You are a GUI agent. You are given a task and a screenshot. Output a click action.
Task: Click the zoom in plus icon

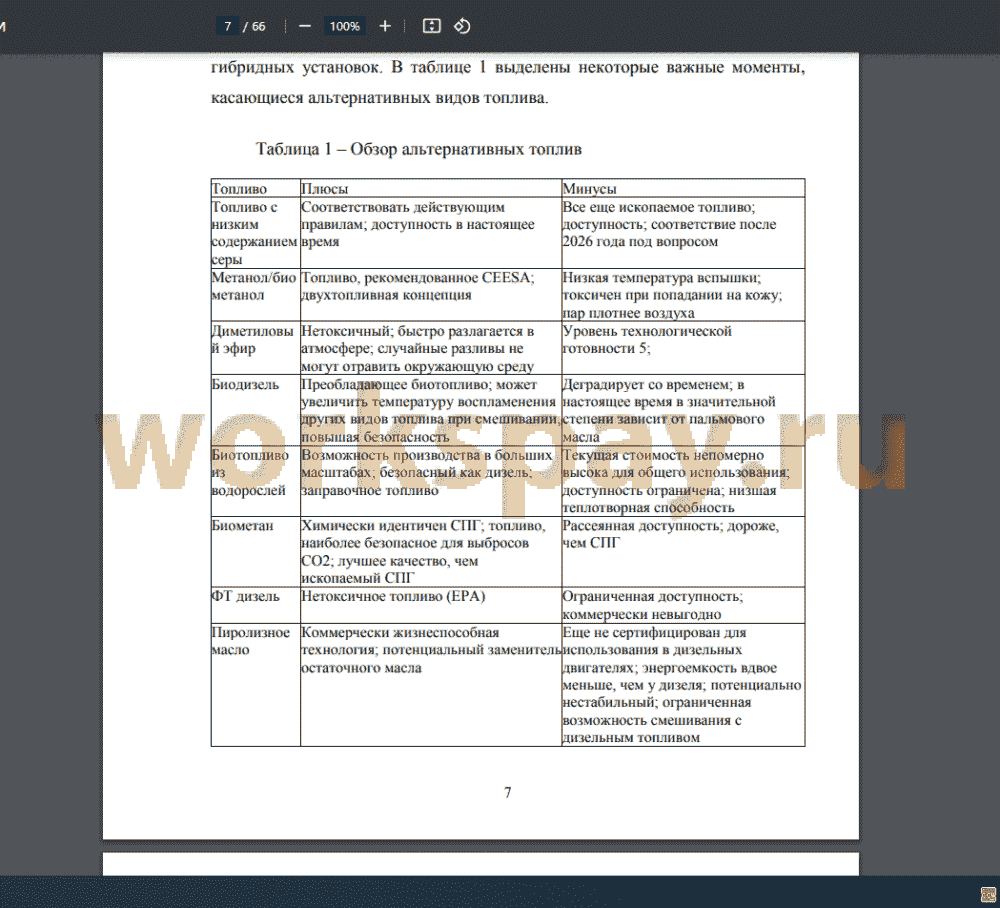(385, 26)
